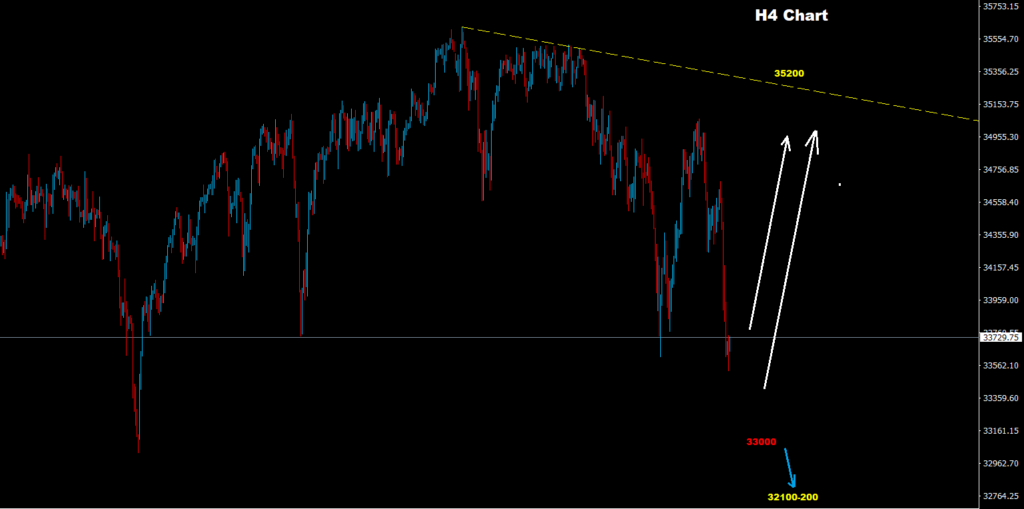Click the current price tag 33729.75
The image size is (1024, 509).
click(x=1000, y=338)
